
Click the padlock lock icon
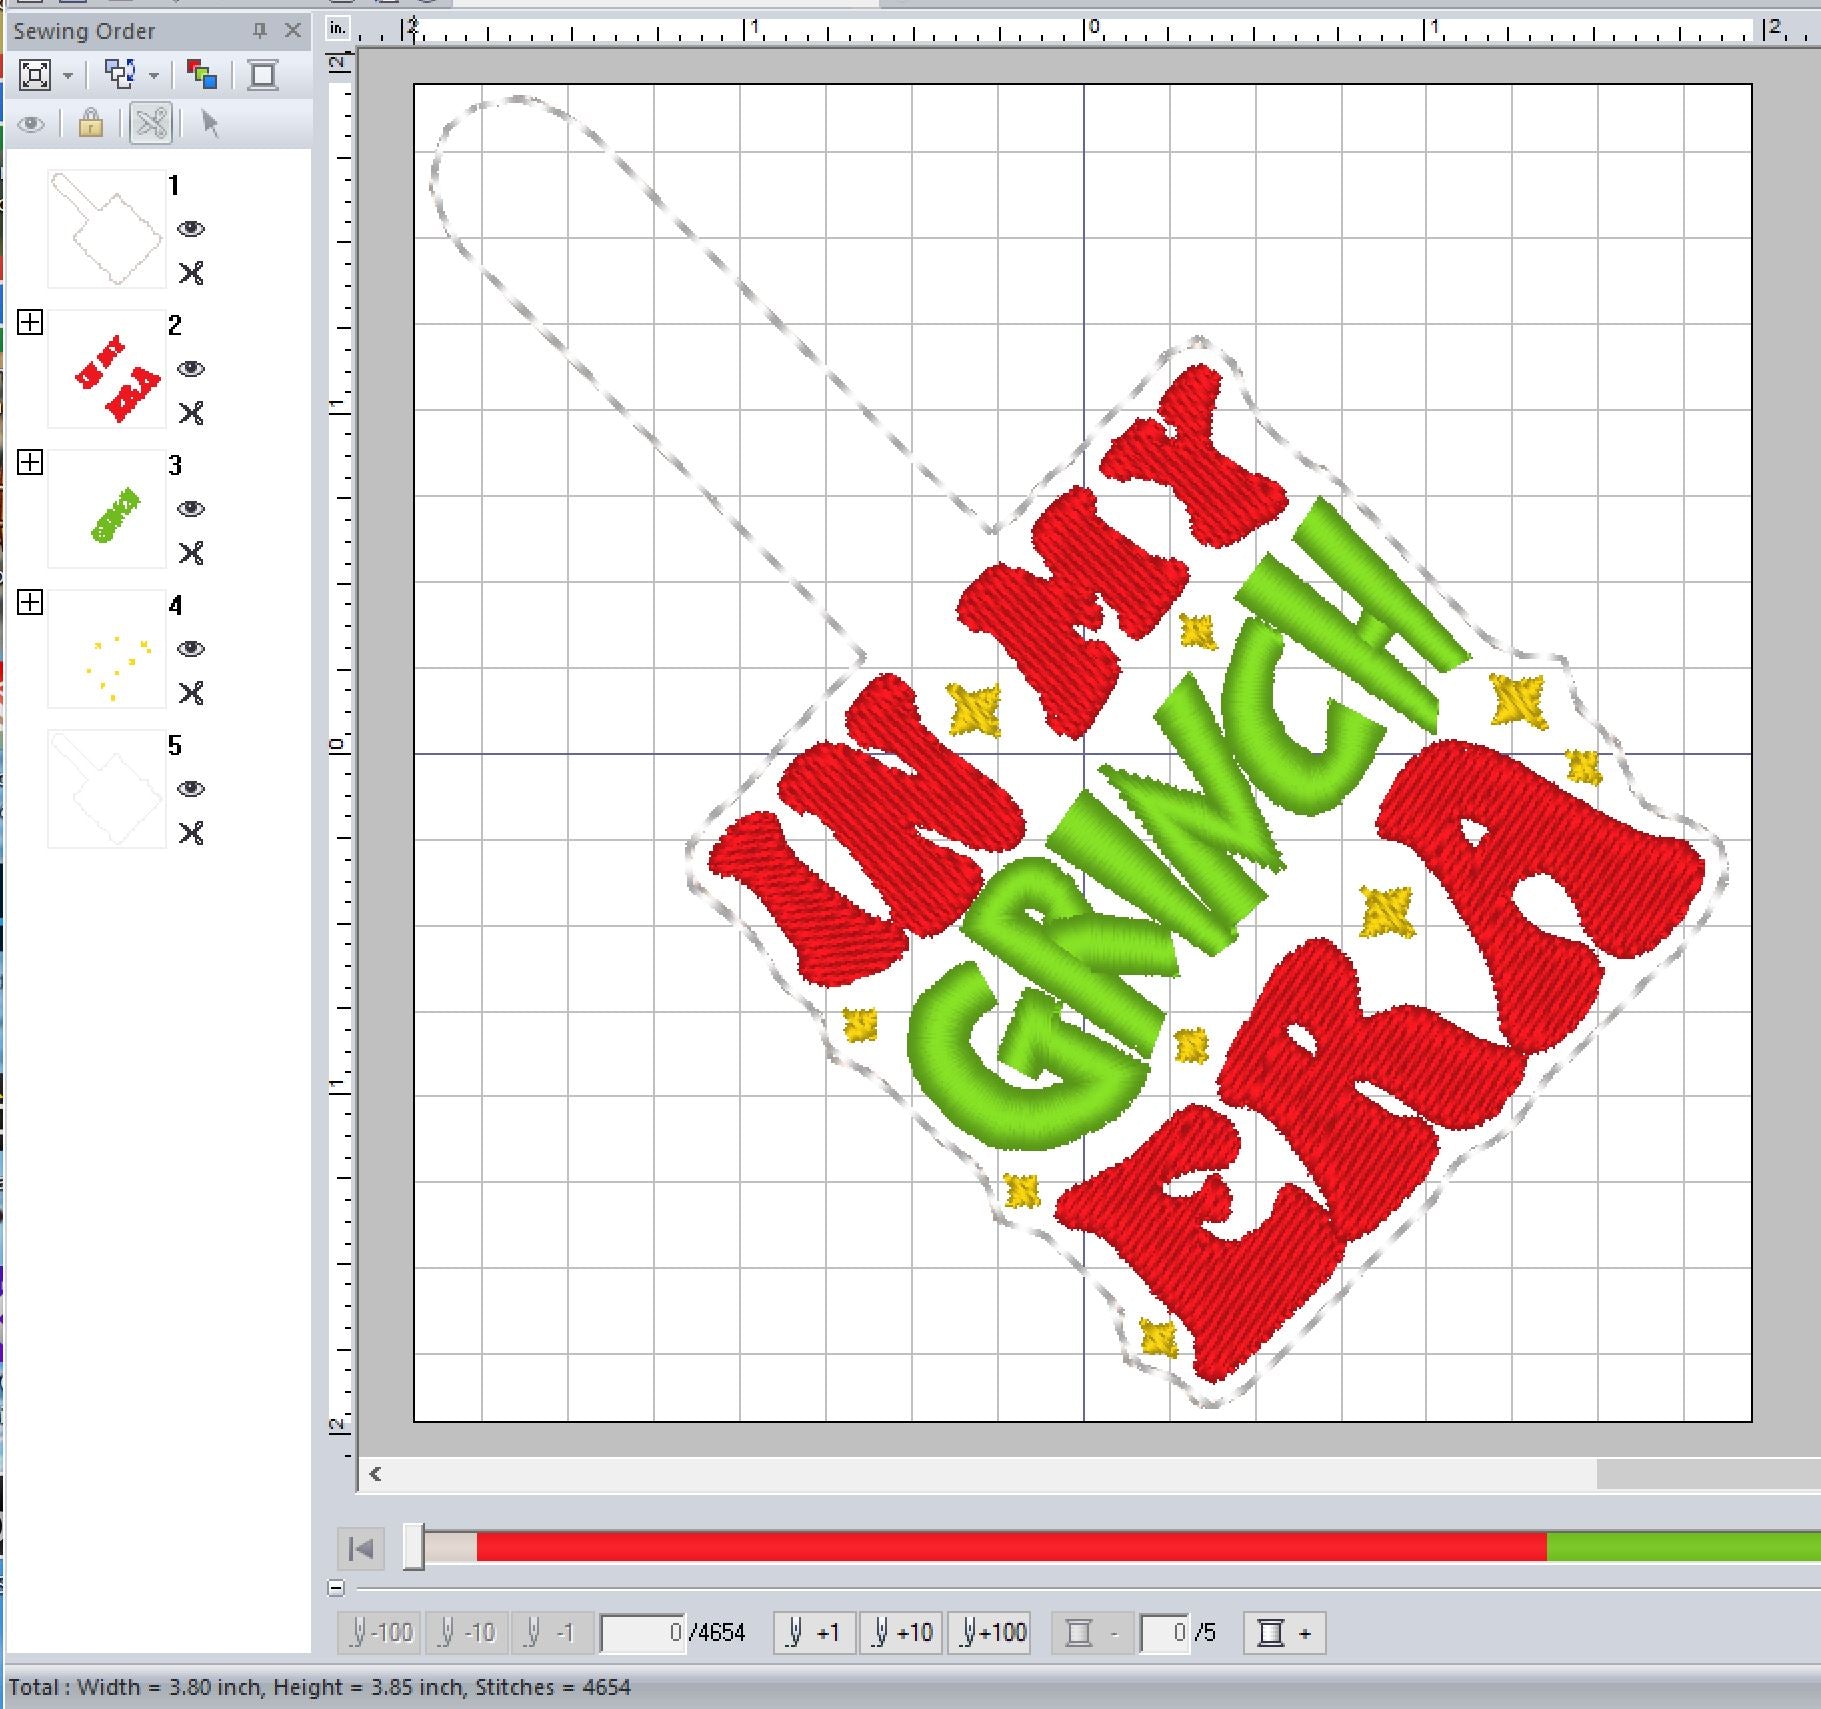tap(90, 124)
